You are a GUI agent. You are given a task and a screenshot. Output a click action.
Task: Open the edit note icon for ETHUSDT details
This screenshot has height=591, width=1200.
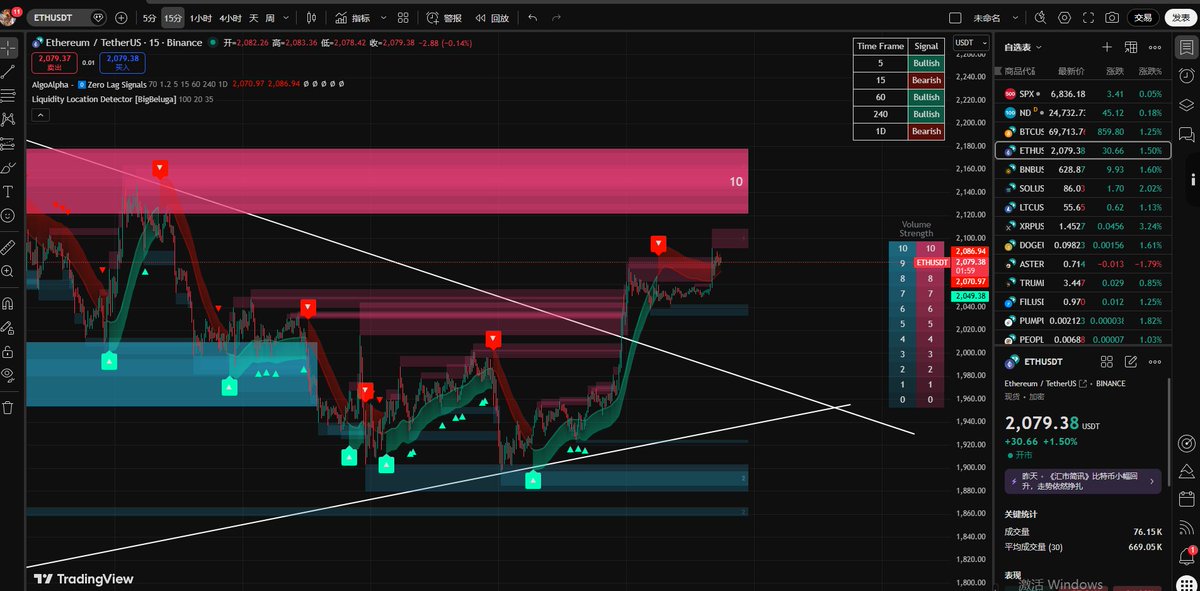point(1131,362)
